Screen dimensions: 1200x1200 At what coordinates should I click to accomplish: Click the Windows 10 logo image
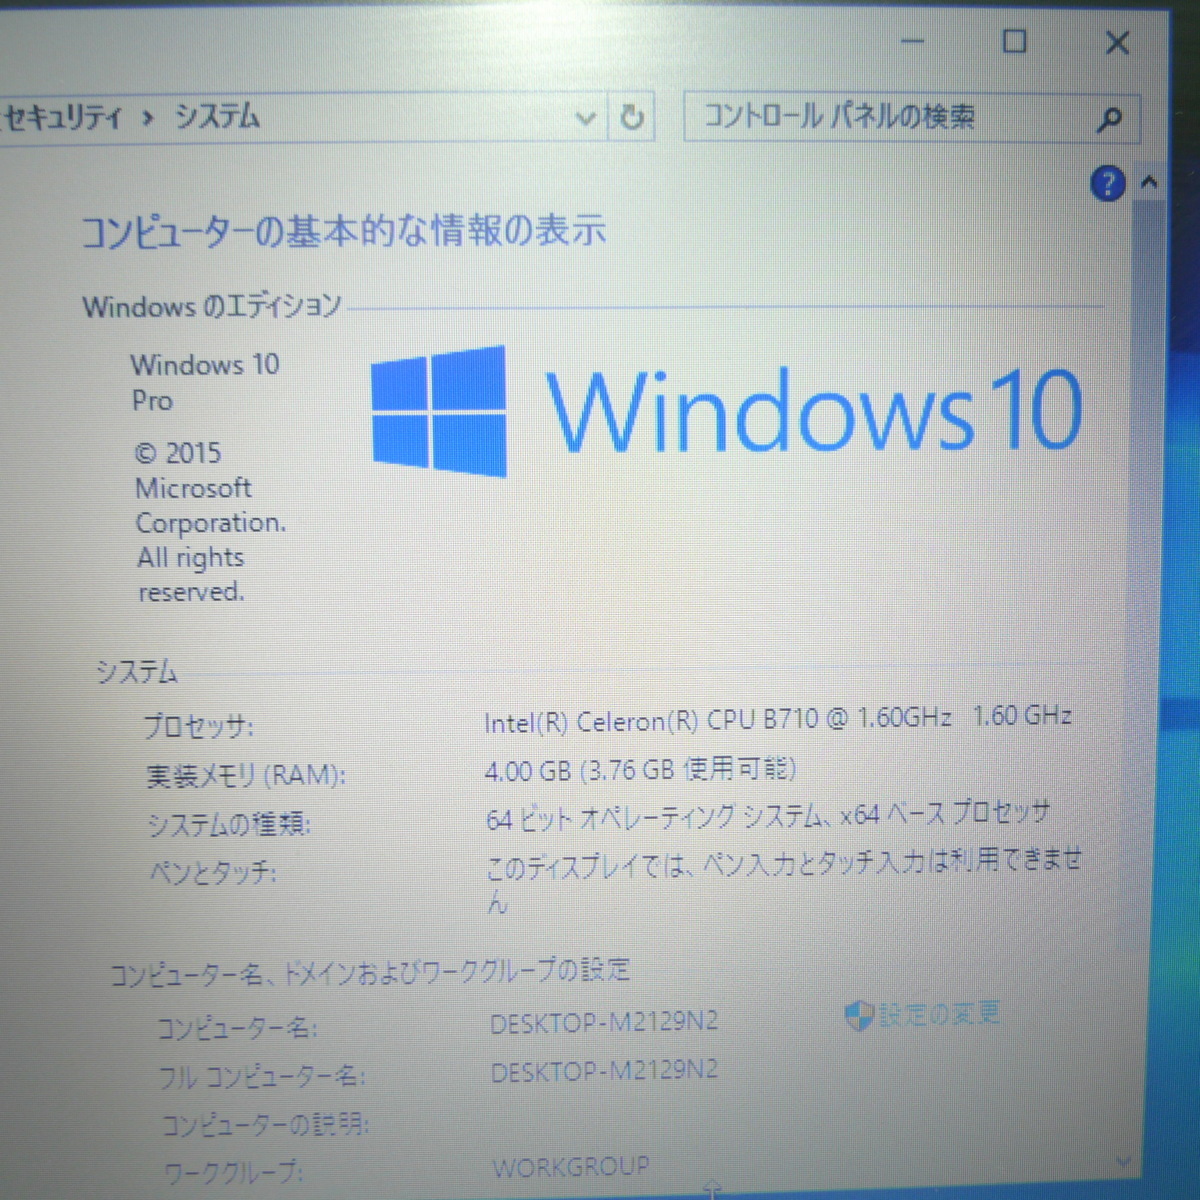[x=727, y=410]
